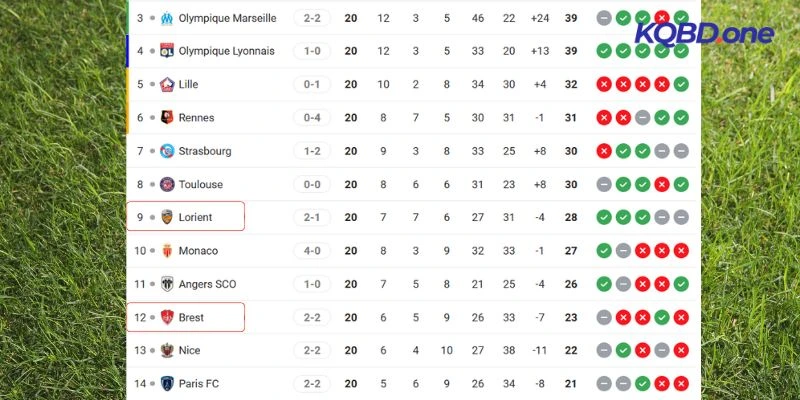Click the Strasbourg club logo
The image size is (800, 400).
click(x=167, y=151)
